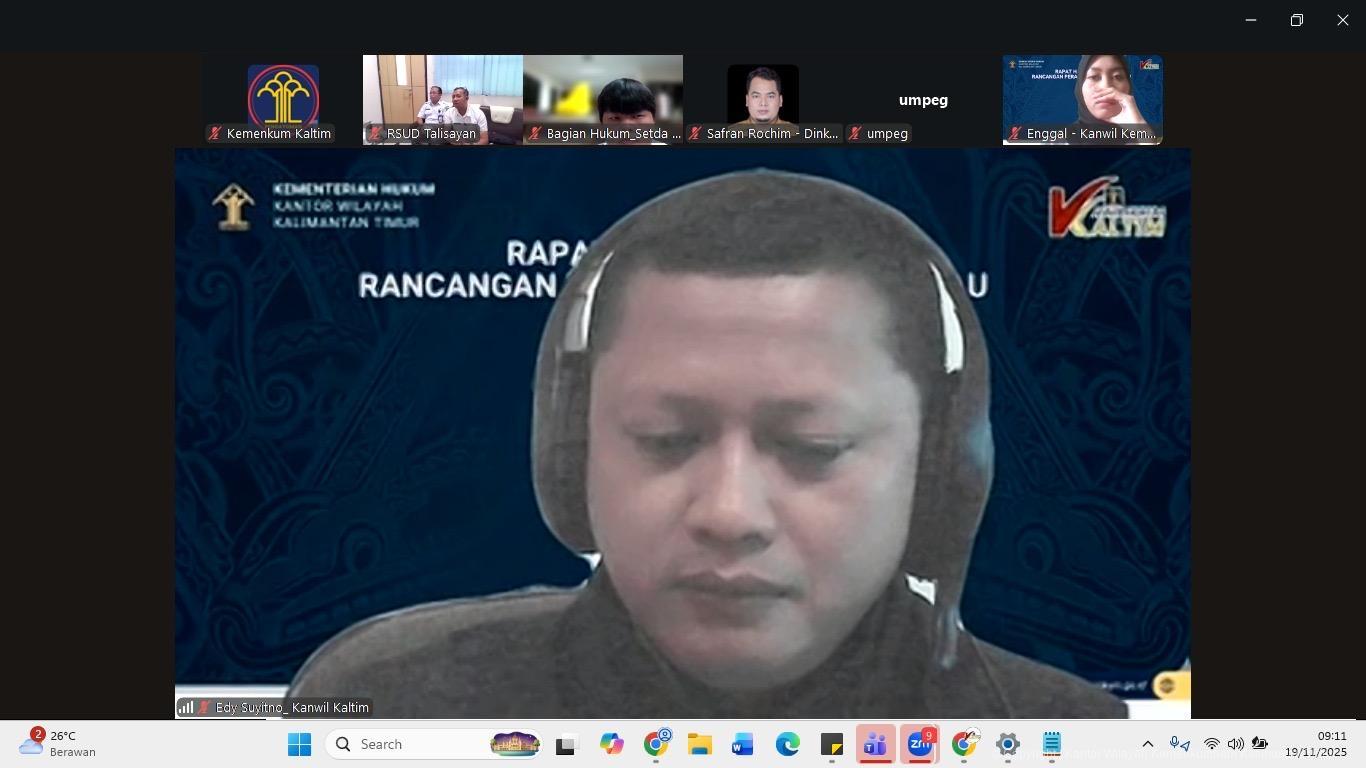Click the Enggal - Kanwil participant video tile
1366x768 pixels.
point(1082,100)
